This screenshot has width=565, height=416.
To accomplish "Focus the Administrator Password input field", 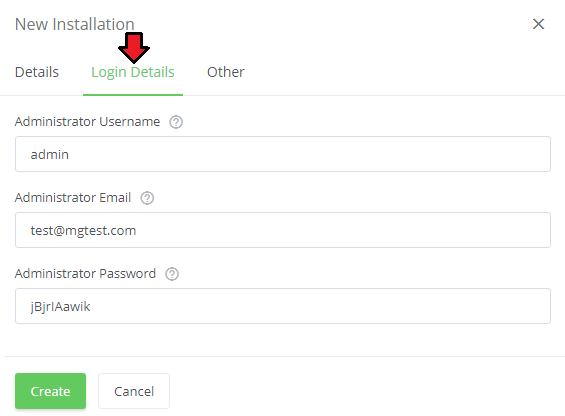I will click(x=283, y=306).
